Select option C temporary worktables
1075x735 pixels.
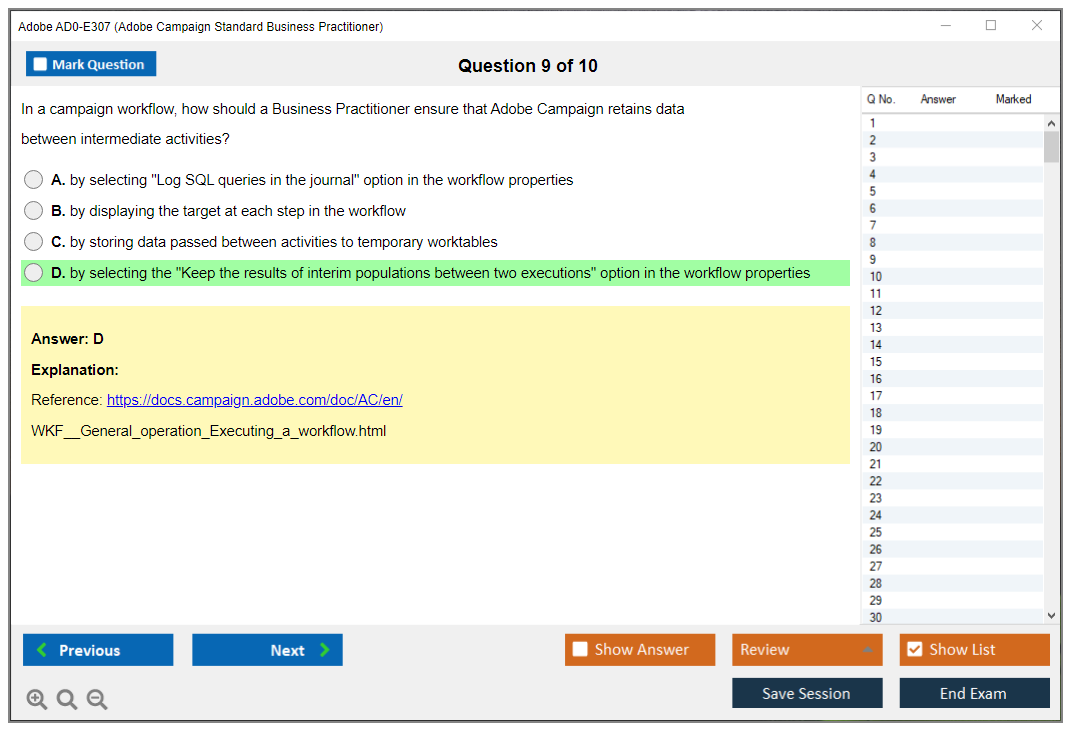[34, 242]
